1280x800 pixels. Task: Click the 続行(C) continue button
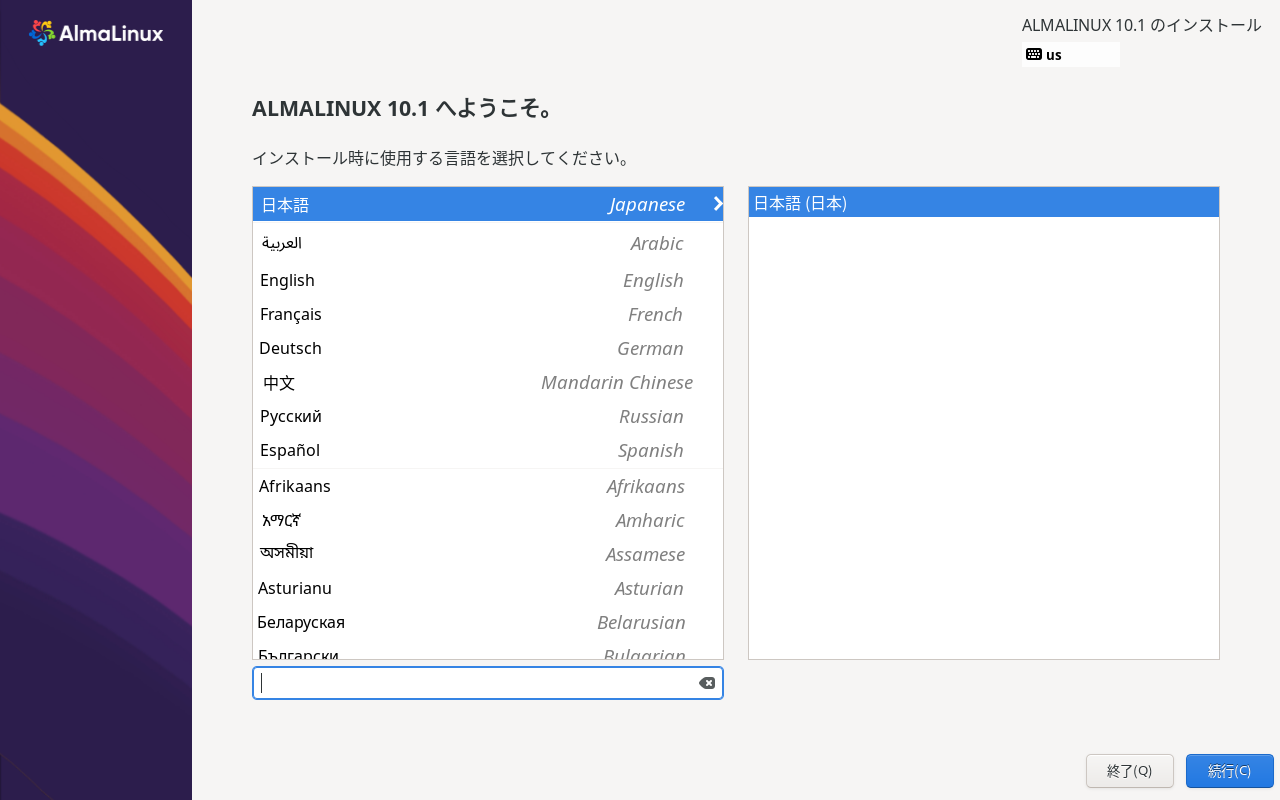pos(1229,771)
